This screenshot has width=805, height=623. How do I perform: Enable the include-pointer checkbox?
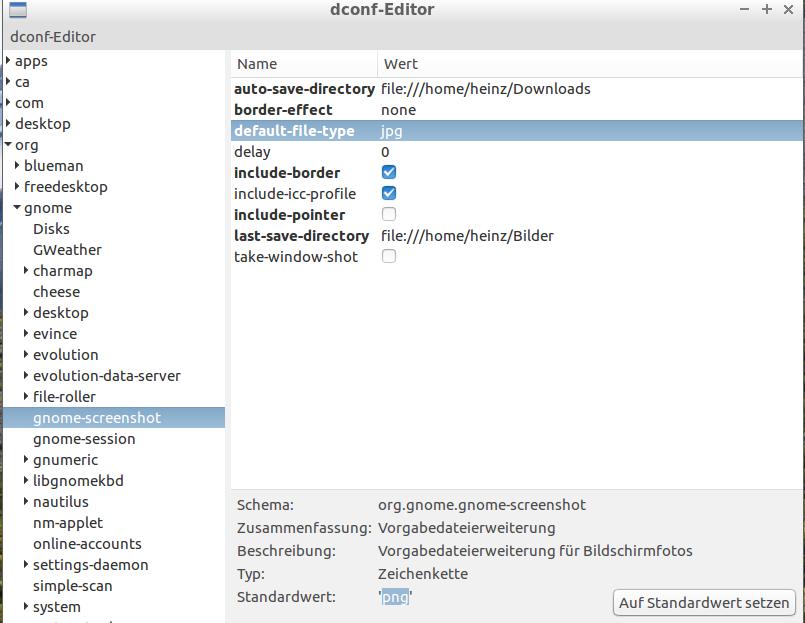pyautogui.click(x=389, y=214)
